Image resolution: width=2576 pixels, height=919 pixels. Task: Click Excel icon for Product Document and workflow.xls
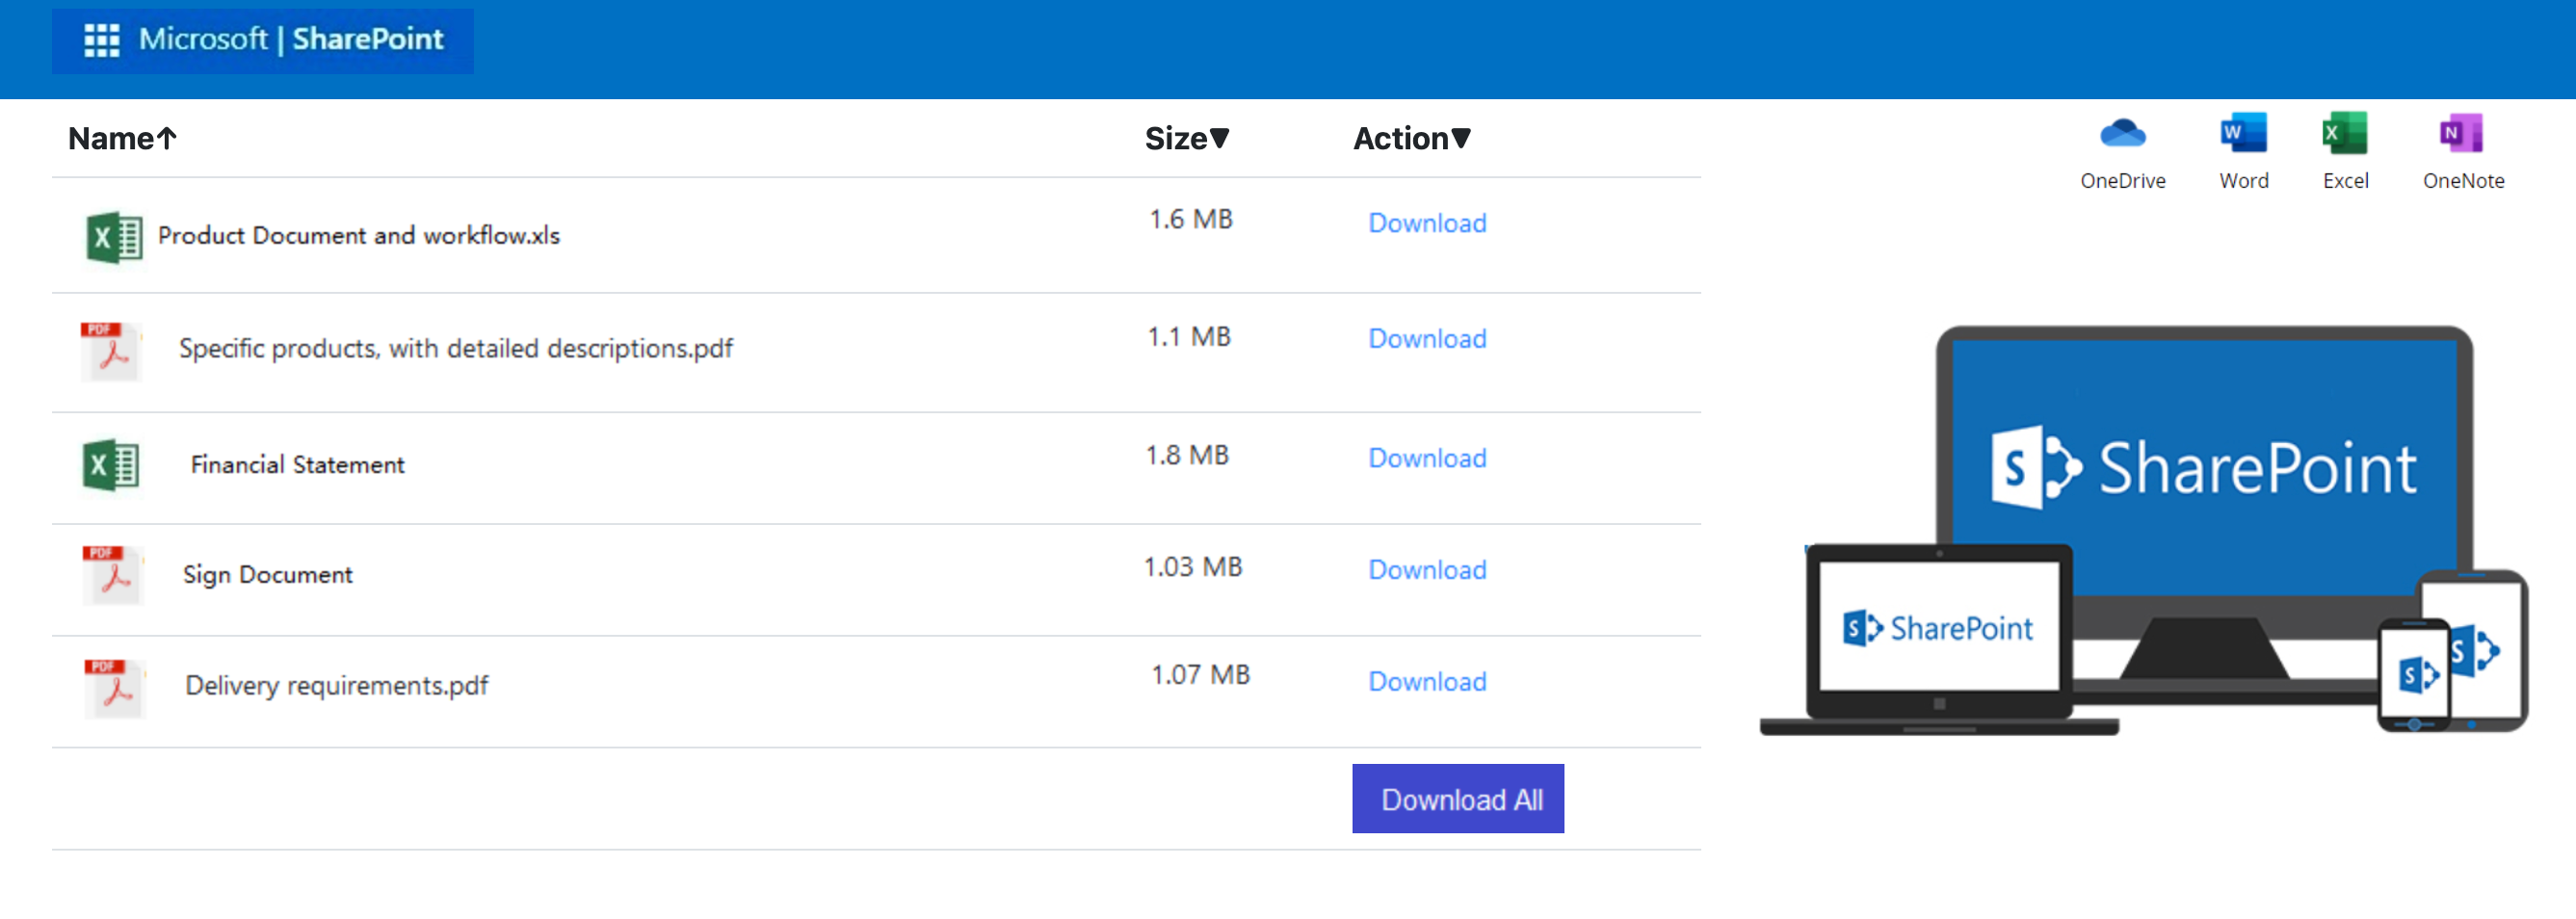(114, 238)
